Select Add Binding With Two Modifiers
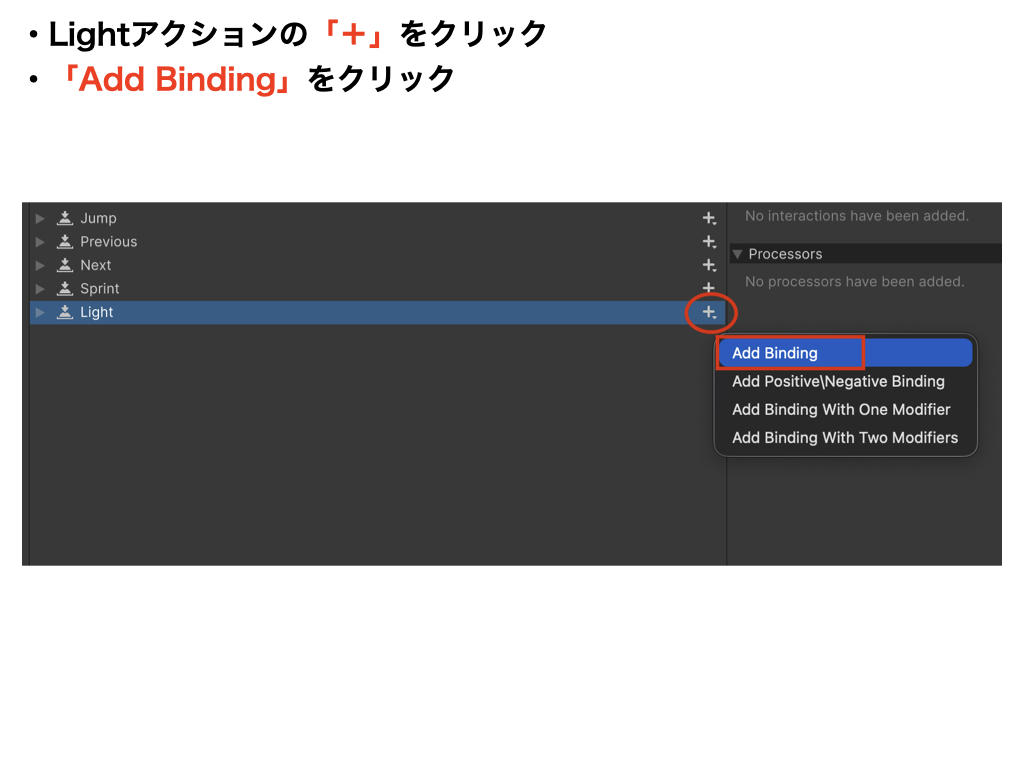Image resolution: width=1024 pixels, height=768 pixels. (845, 438)
